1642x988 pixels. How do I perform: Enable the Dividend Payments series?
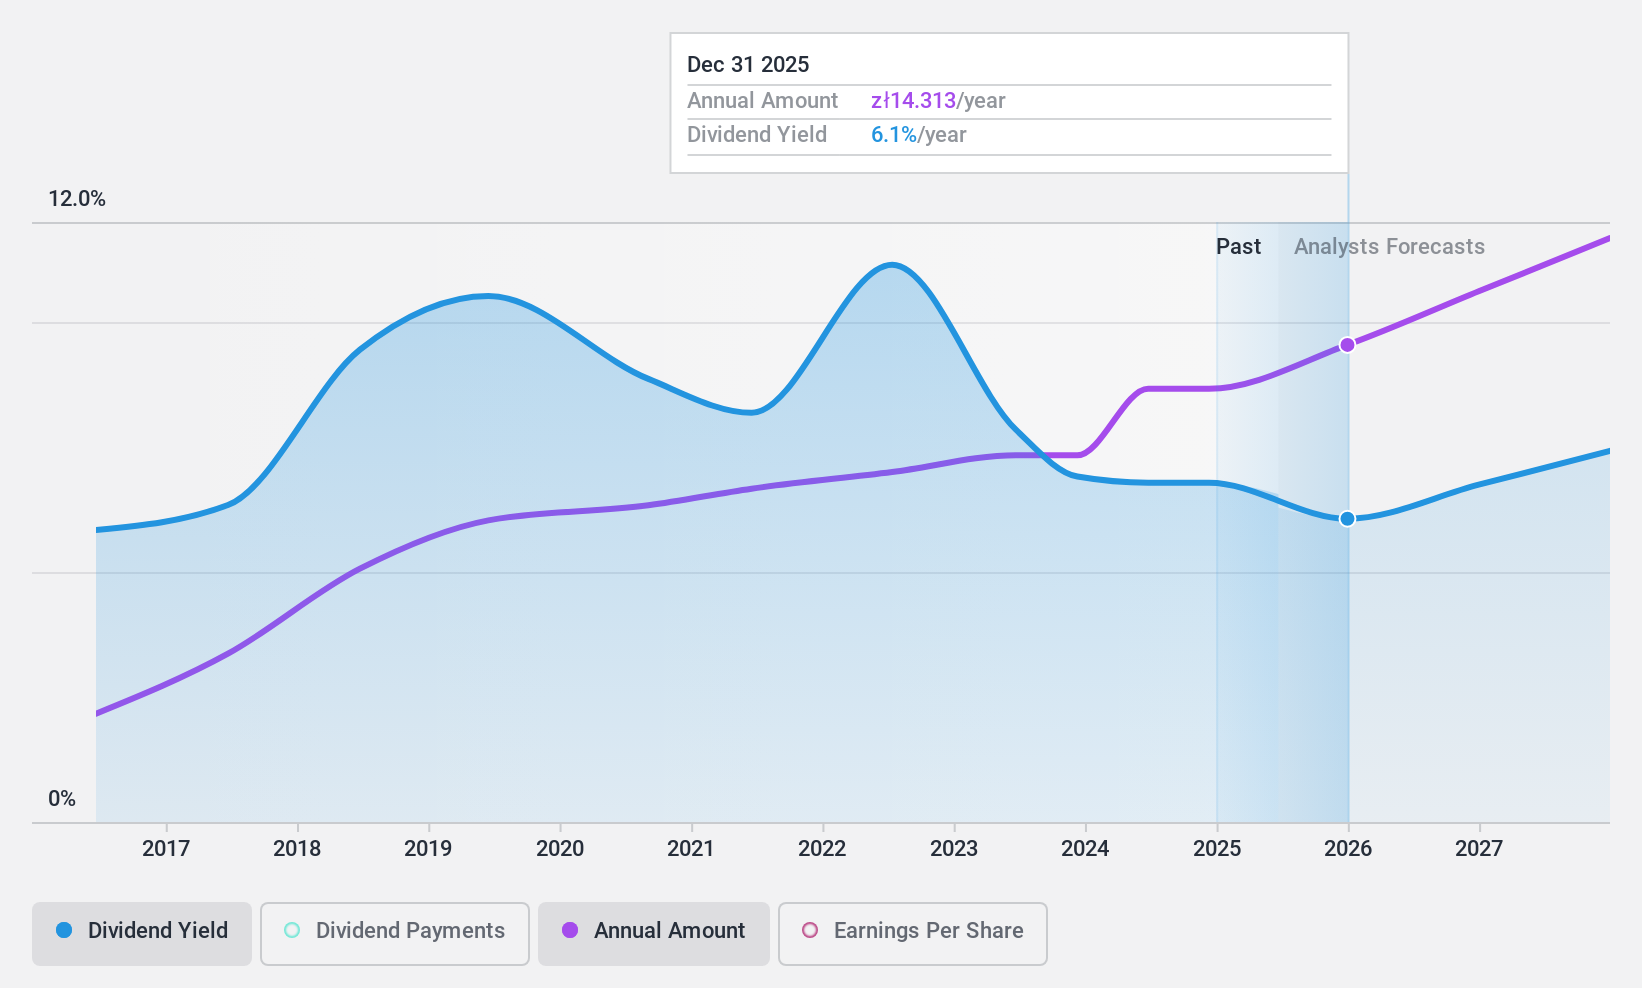(x=394, y=933)
